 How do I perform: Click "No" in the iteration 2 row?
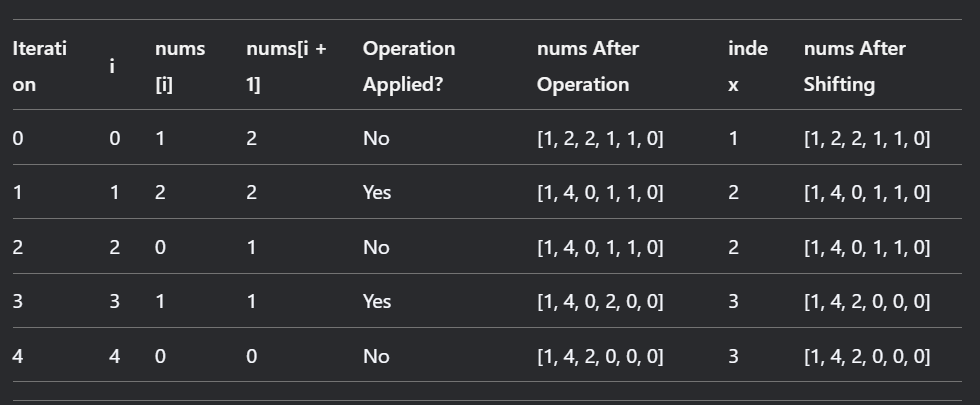point(375,247)
